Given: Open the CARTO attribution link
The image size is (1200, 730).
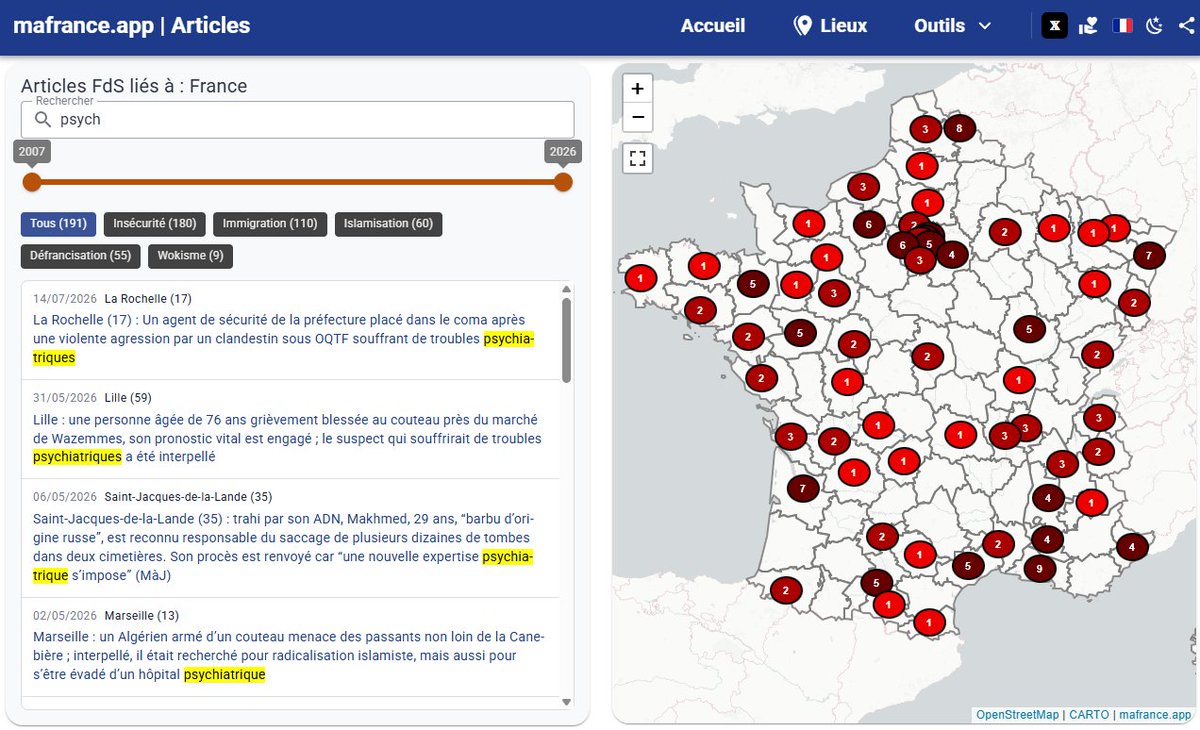Looking at the screenshot, I should click(x=1089, y=715).
